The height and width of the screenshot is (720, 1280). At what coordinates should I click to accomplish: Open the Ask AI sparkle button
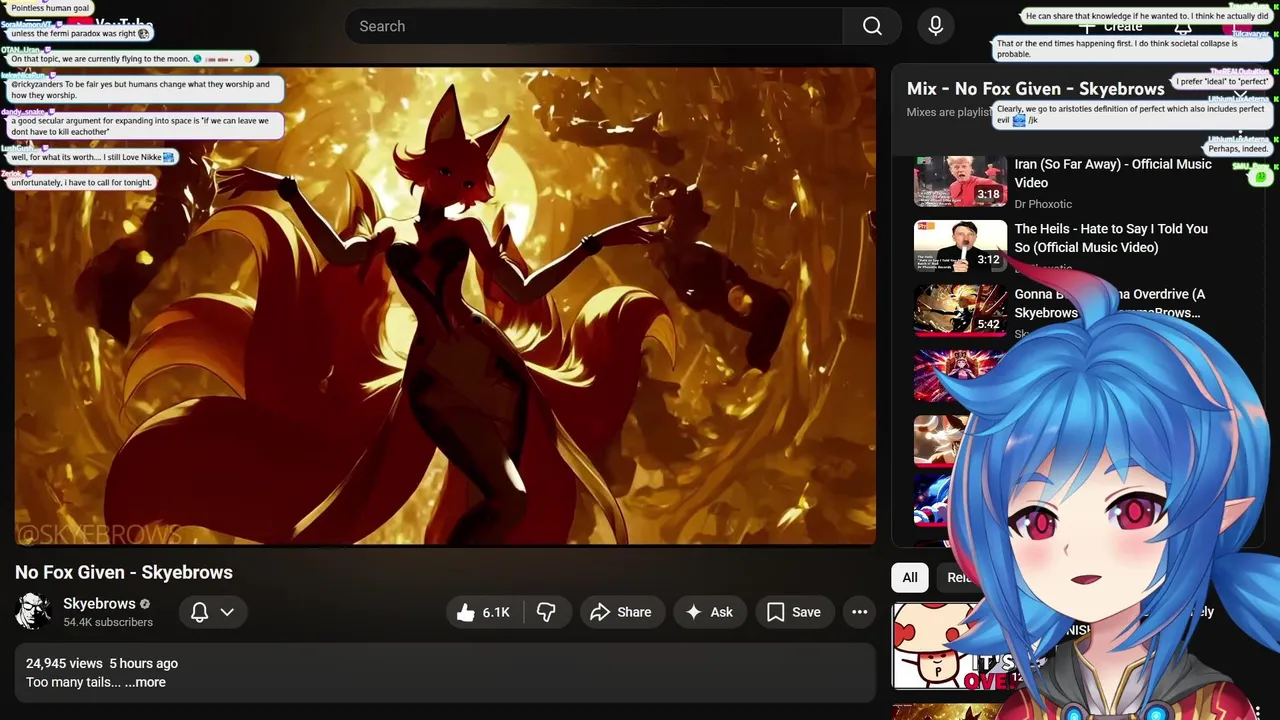click(x=710, y=612)
